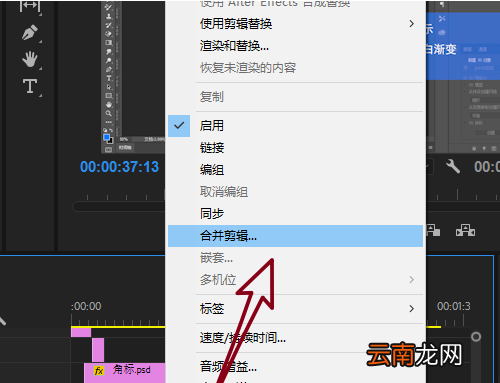
Task: Expand the 标签 submenu arrow
Action: 412,308
